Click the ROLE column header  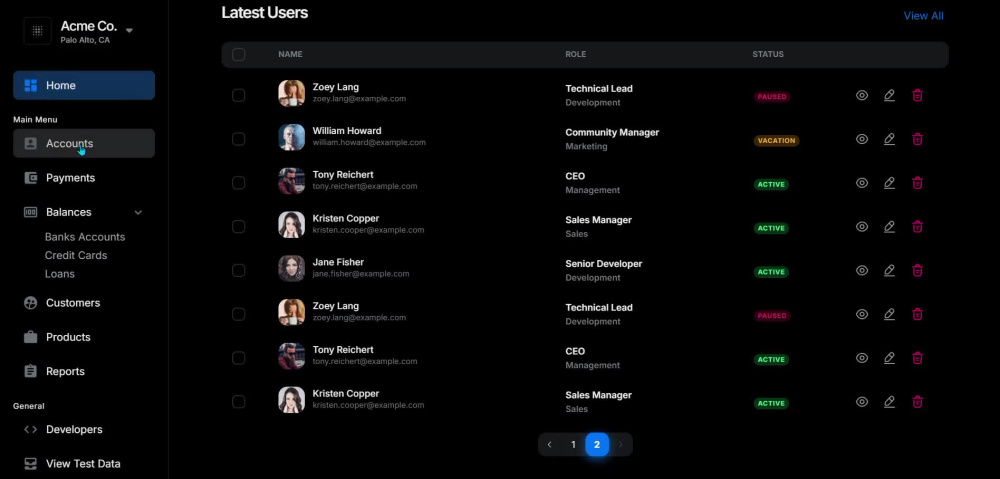[x=575, y=54]
